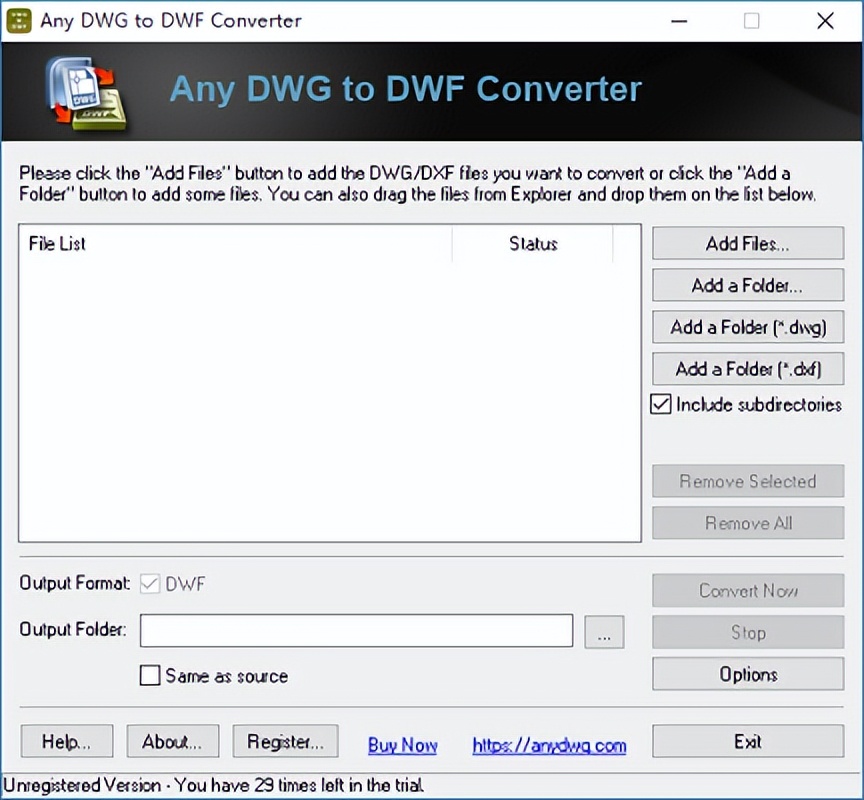
Task: Click the app icon in the title bar
Action: 19,21
